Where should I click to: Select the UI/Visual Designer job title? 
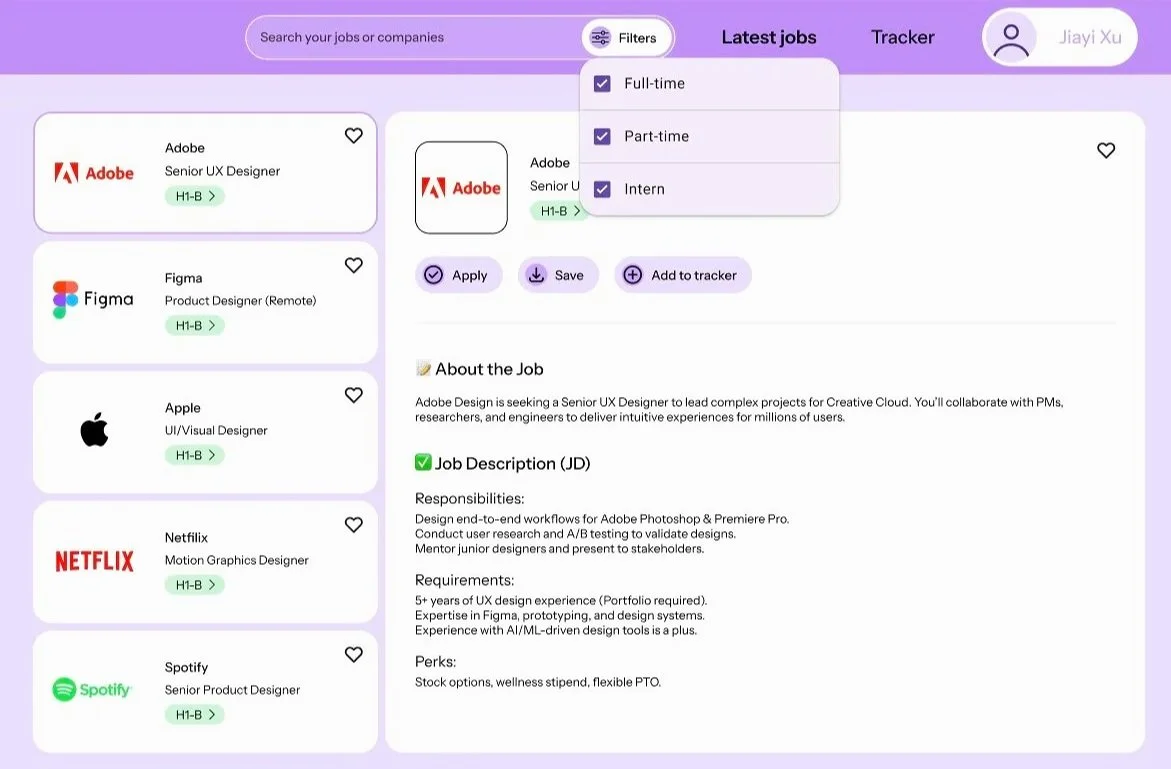216,431
